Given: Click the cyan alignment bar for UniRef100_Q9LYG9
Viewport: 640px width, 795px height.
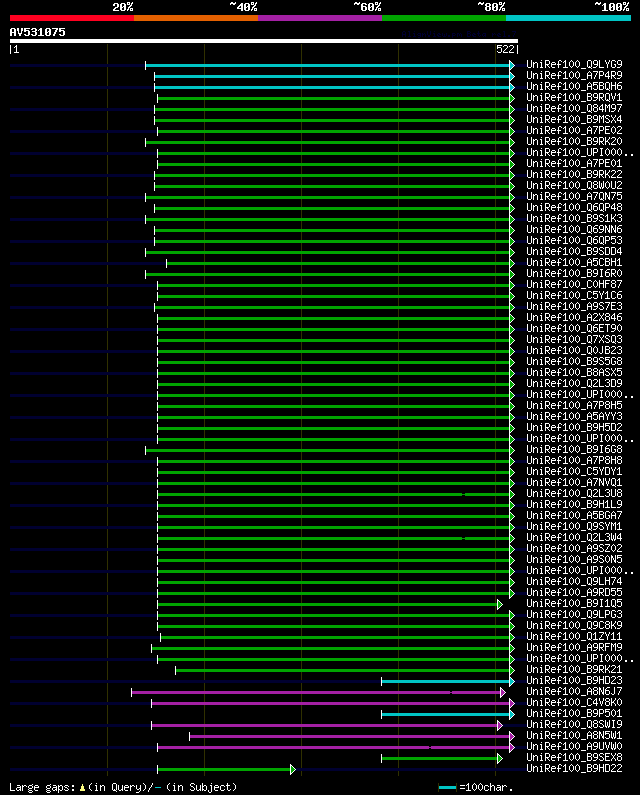Looking at the screenshot, I should click(328, 65).
